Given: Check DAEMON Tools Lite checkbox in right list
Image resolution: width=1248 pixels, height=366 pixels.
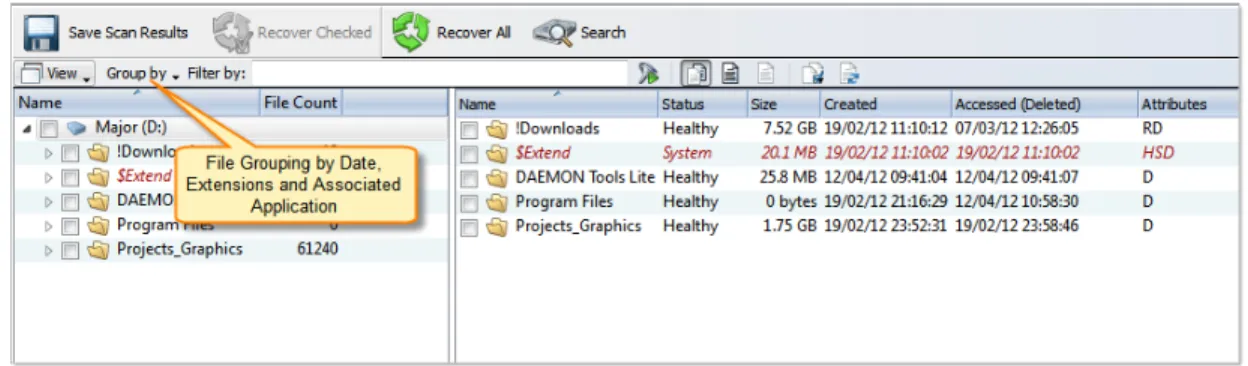Looking at the screenshot, I should 469,178.
